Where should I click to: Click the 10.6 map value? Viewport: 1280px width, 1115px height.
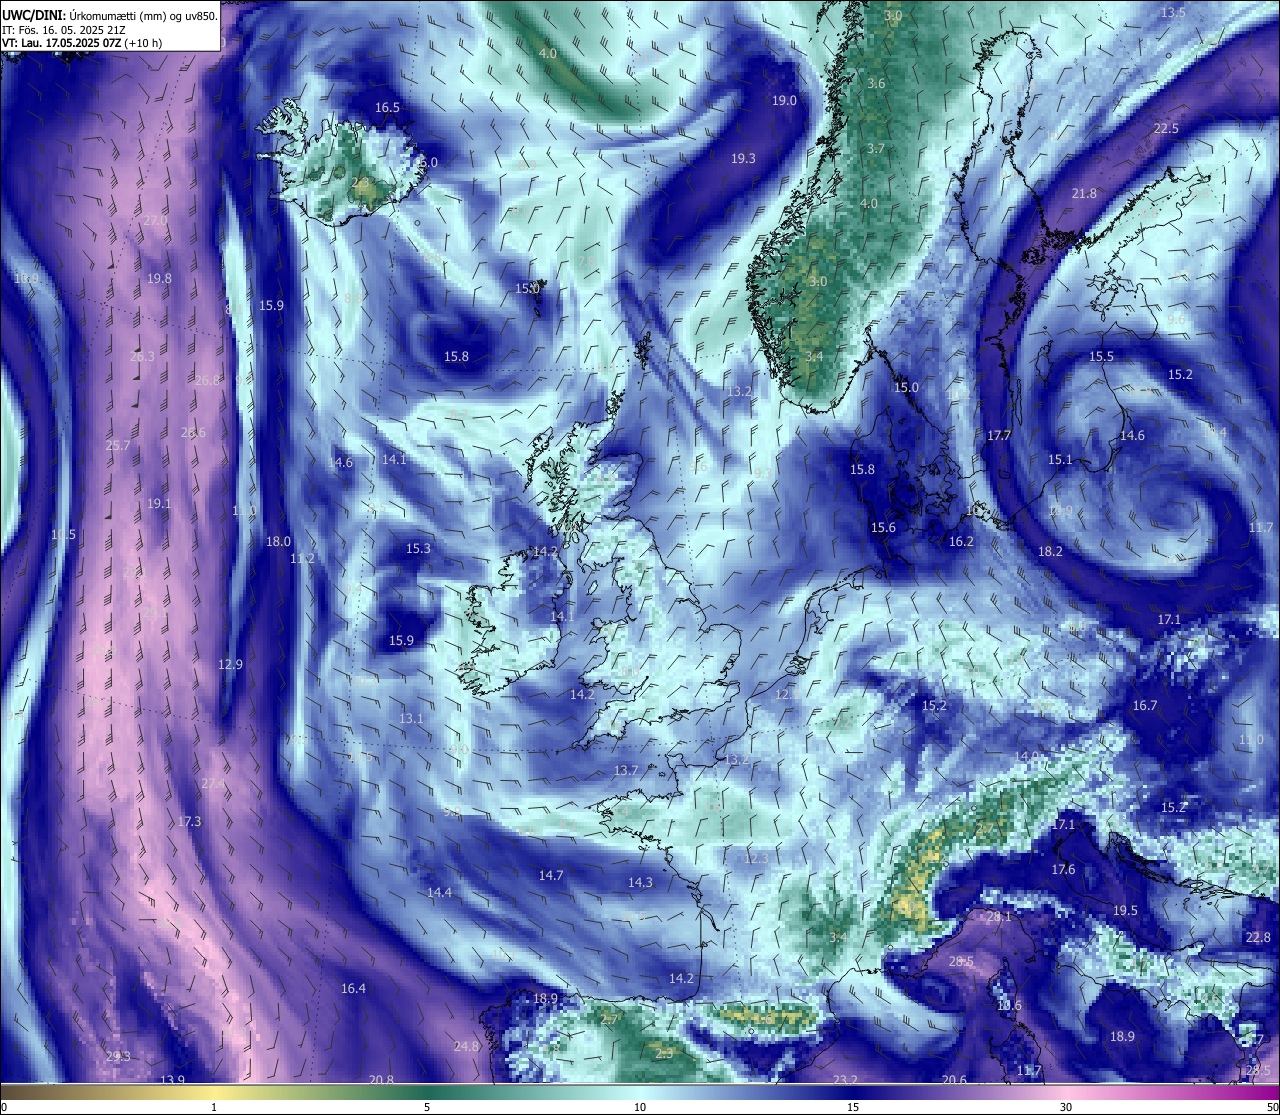[x=1009, y=1005]
